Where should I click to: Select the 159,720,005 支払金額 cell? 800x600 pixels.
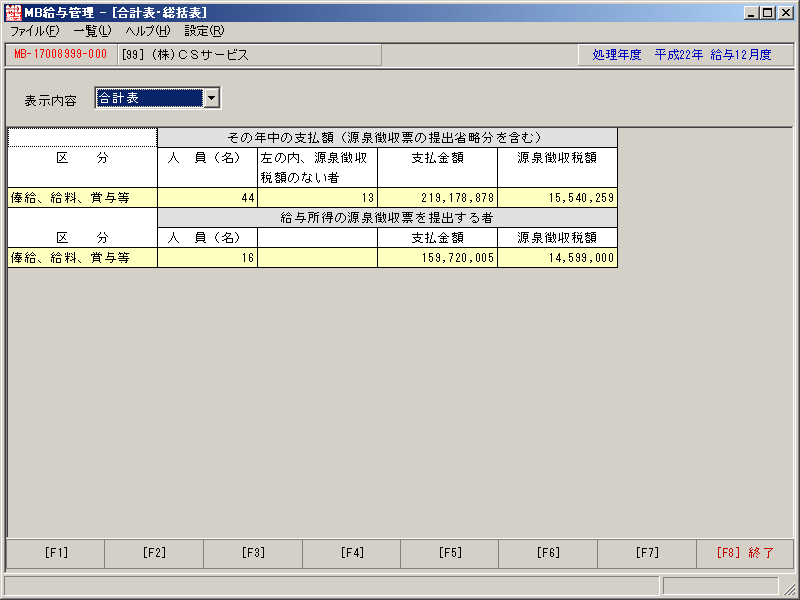coord(437,258)
